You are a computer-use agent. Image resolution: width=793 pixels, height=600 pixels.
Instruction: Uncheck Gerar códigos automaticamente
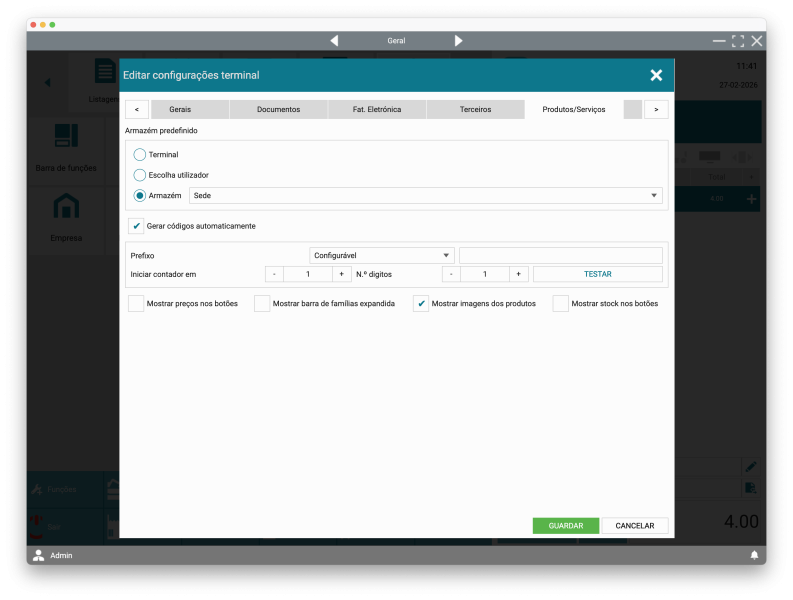pos(137,226)
